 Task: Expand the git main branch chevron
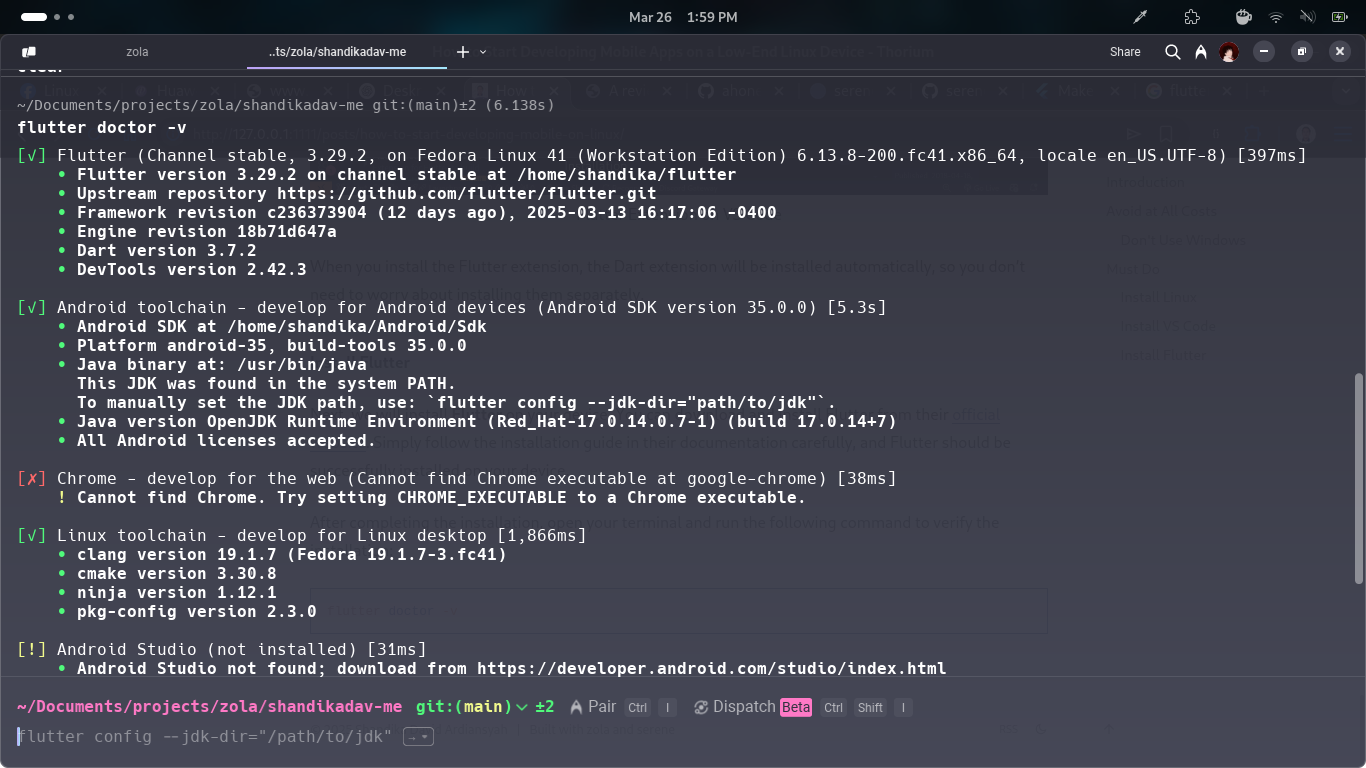521,707
